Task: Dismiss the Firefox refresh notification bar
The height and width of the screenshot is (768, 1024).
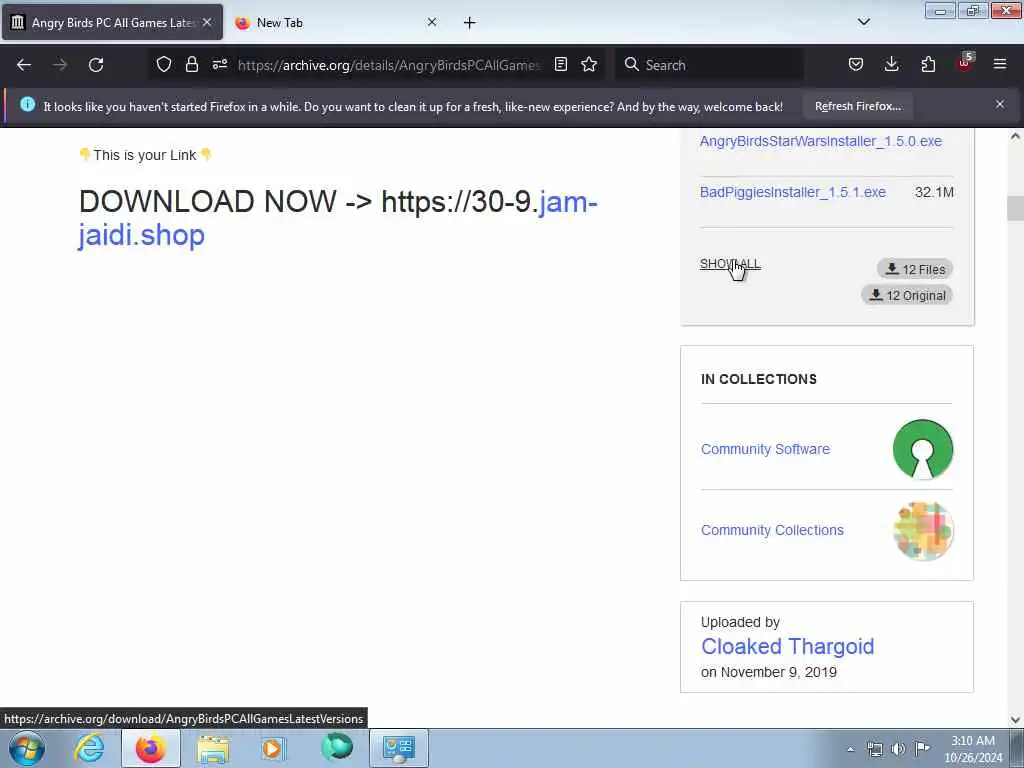Action: pos(1000,104)
